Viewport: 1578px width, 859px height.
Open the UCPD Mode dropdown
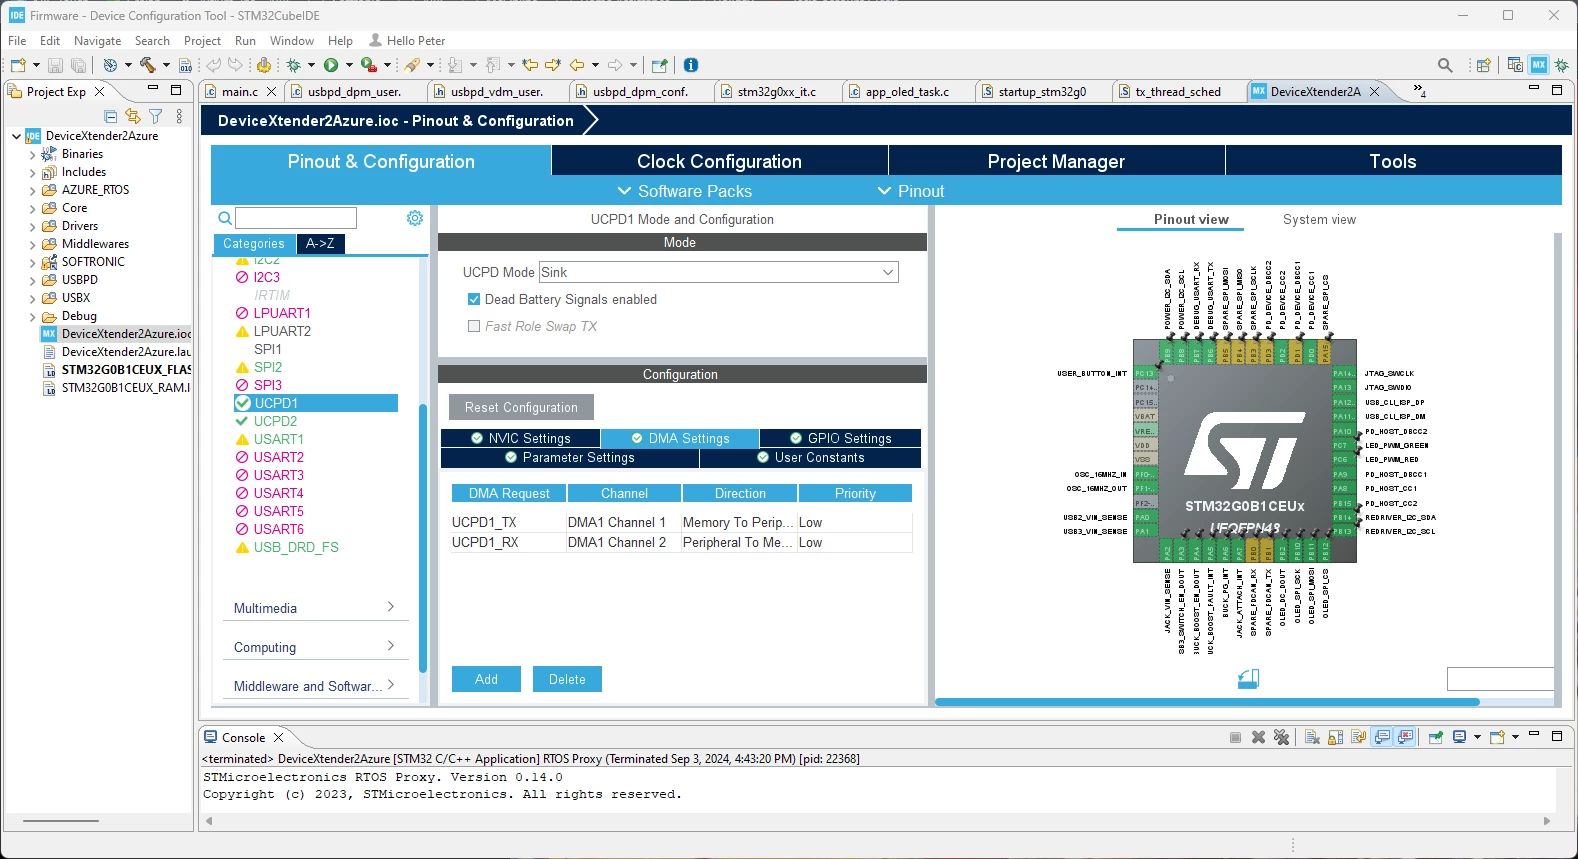[719, 272]
